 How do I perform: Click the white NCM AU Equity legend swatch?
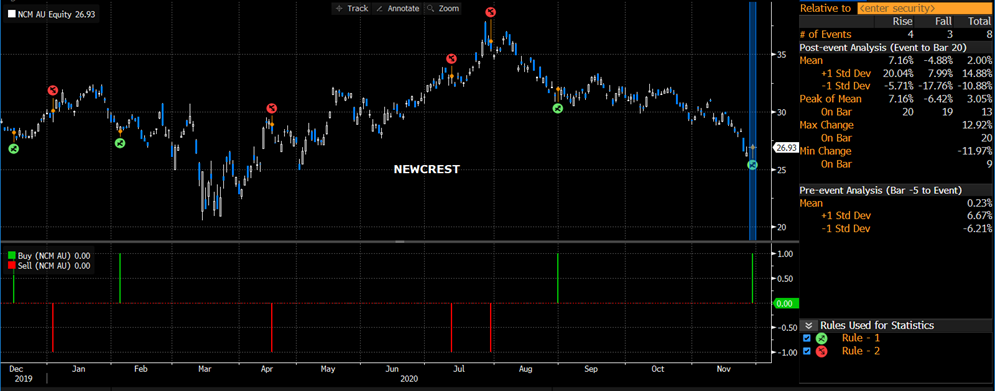point(11,13)
